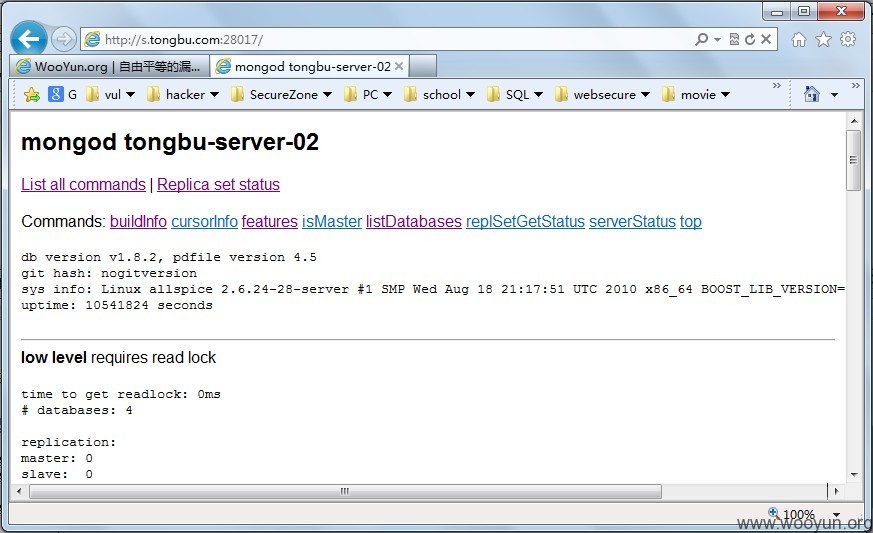This screenshot has width=873, height=533.
Task: Open zoom level dropdown arrow in status bar
Action: (x=836, y=515)
